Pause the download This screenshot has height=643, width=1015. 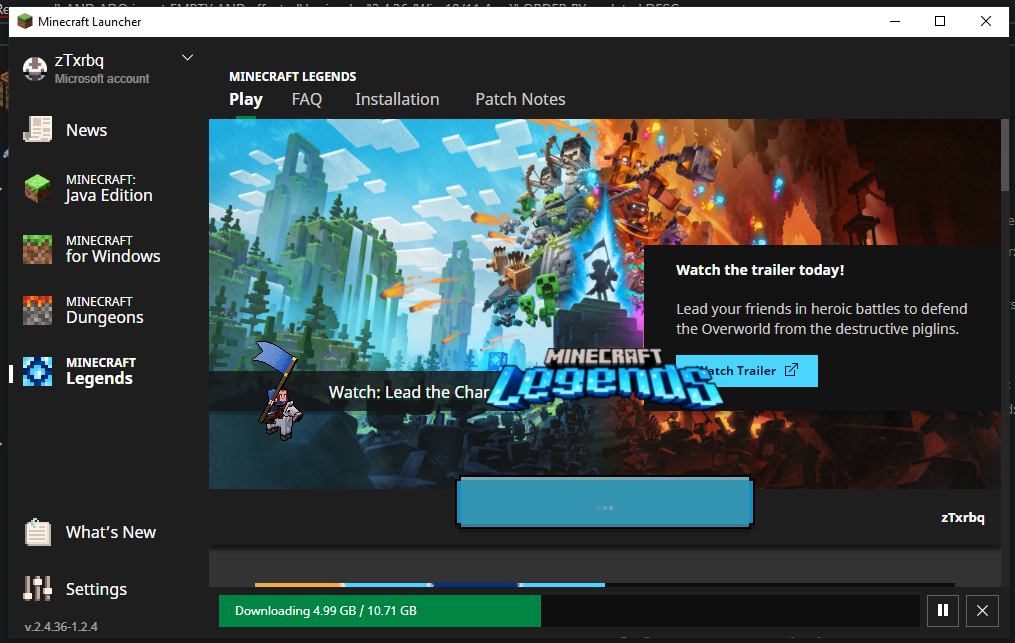point(942,611)
